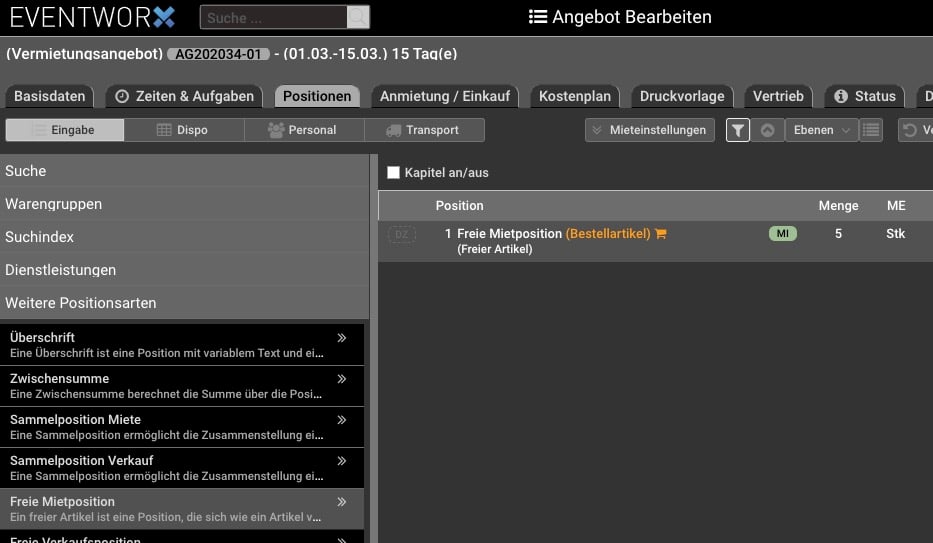933x543 pixels.
Task: Add Überschrift using its double-arrow icon
Action: [342, 338]
